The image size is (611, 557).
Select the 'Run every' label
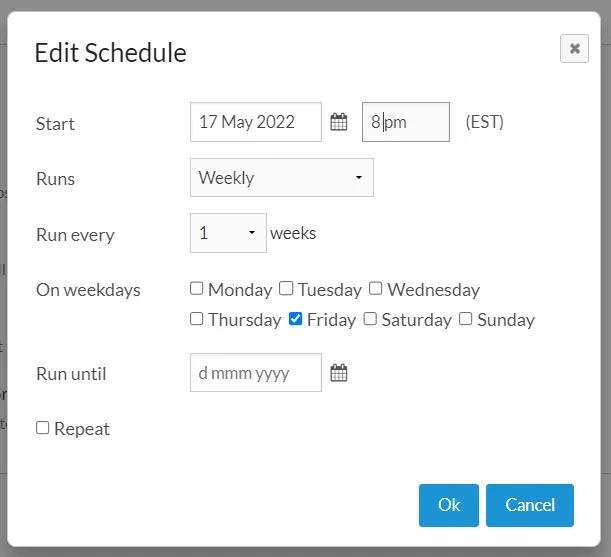(75, 235)
